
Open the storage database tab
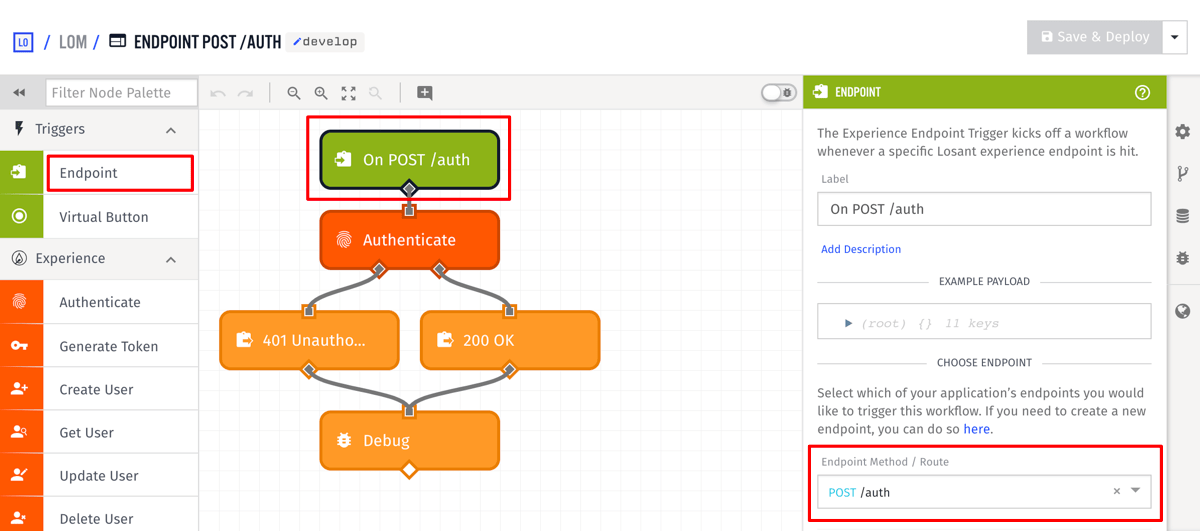1183,216
